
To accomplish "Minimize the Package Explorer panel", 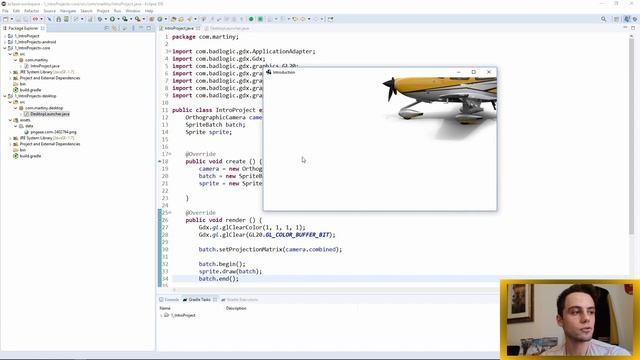I will click(141, 28).
